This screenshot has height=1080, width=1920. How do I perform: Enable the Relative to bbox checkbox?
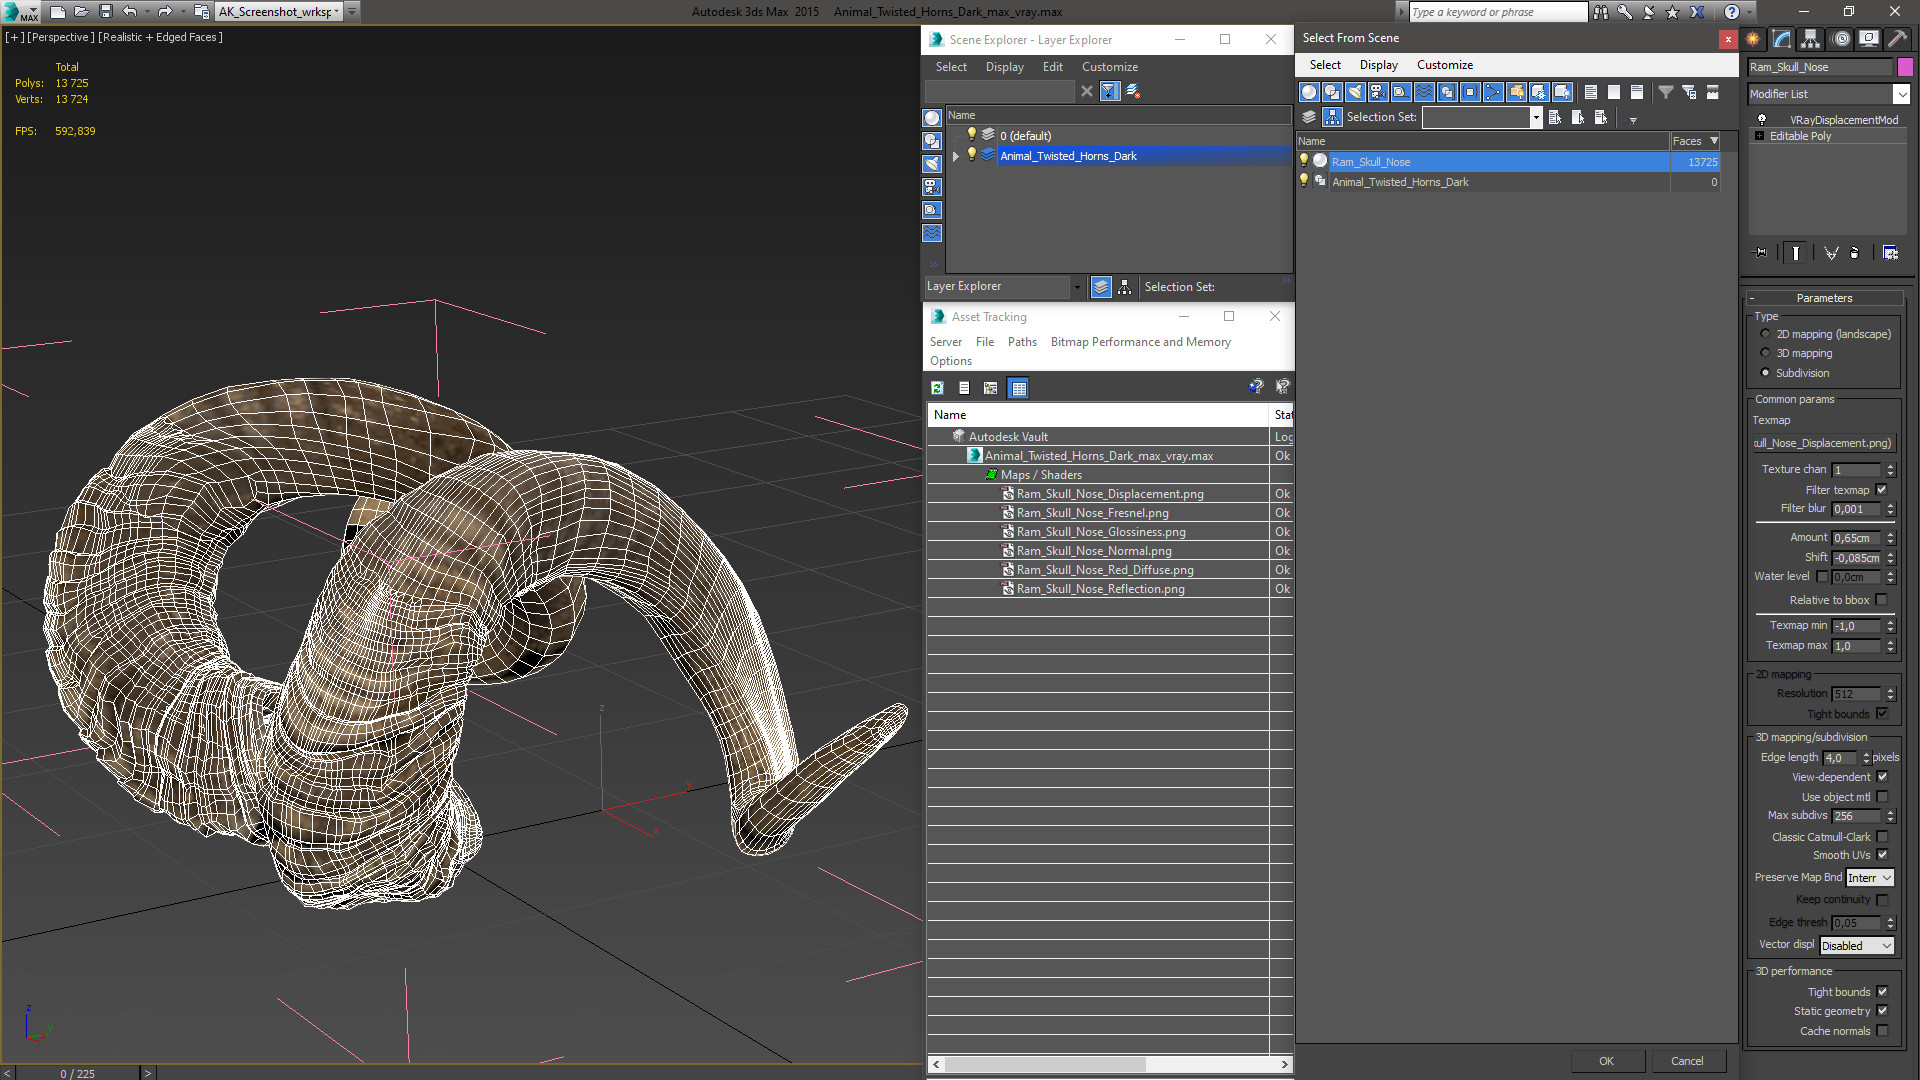pyautogui.click(x=1881, y=600)
